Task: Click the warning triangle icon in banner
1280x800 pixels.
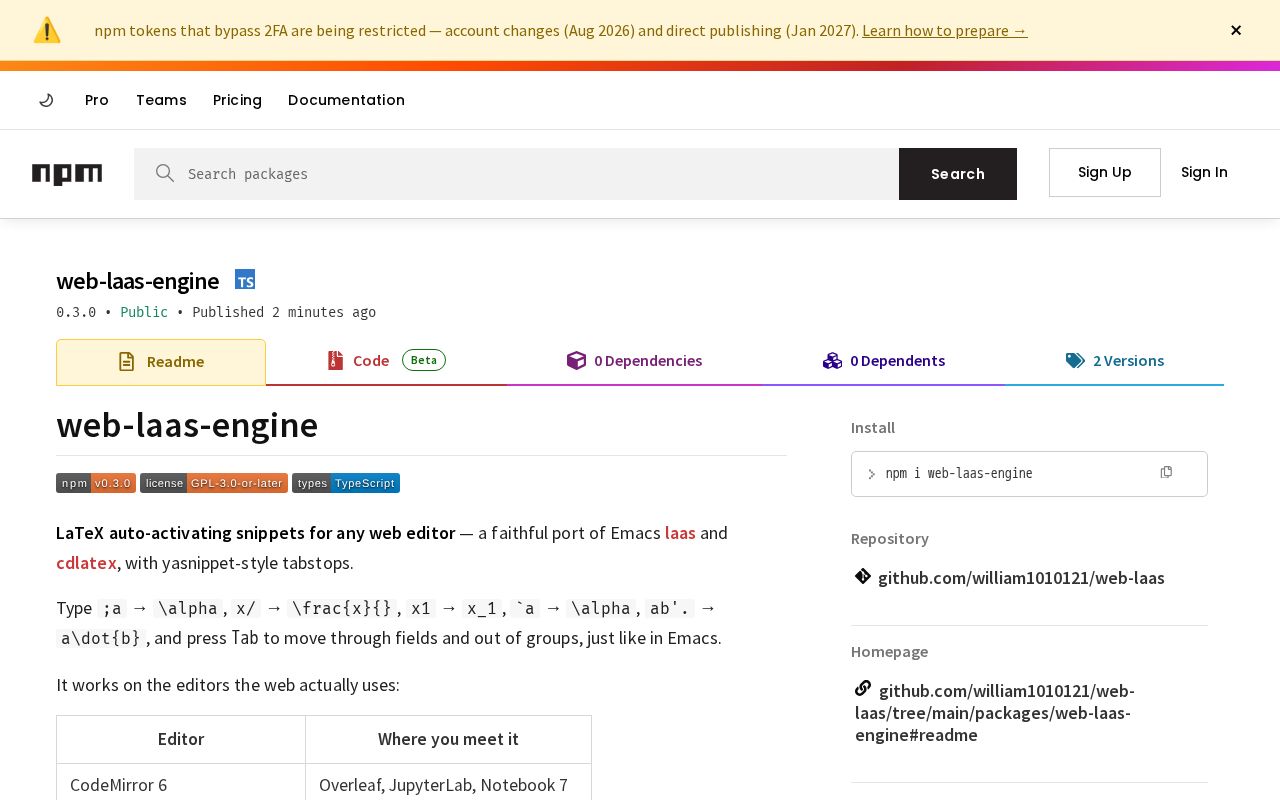Action: pyautogui.click(x=47, y=30)
